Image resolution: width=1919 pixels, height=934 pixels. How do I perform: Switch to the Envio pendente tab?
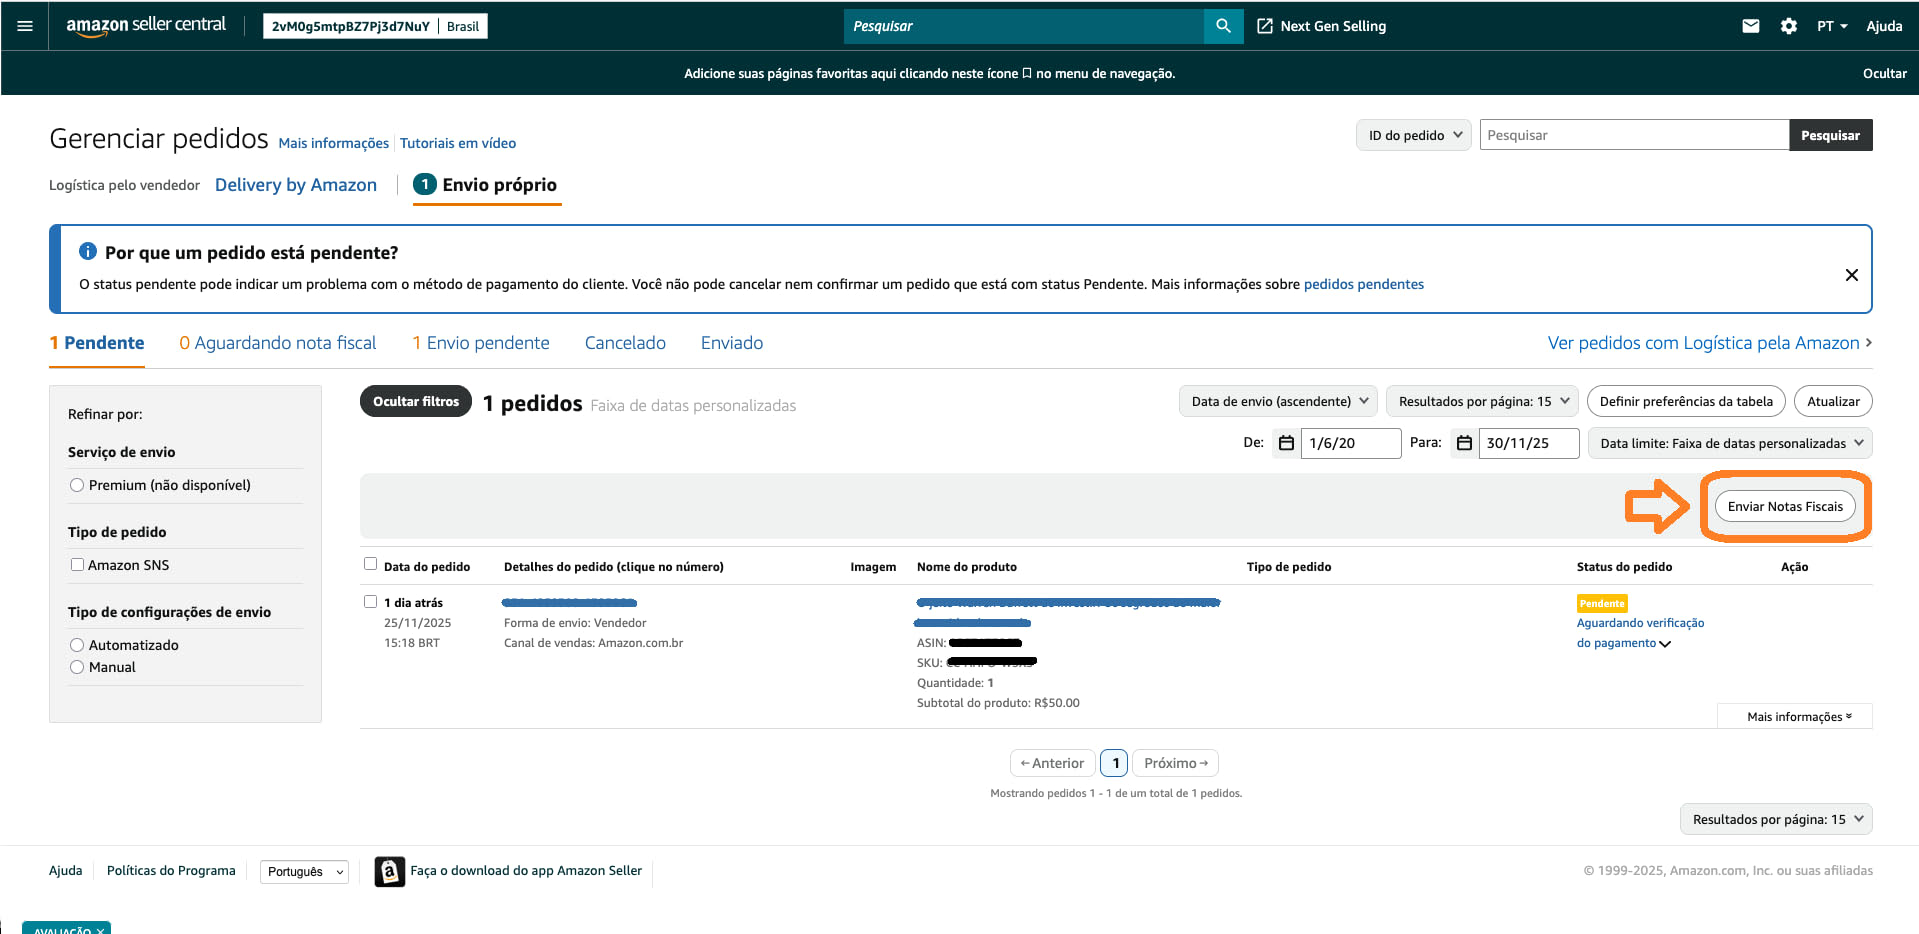coord(481,343)
